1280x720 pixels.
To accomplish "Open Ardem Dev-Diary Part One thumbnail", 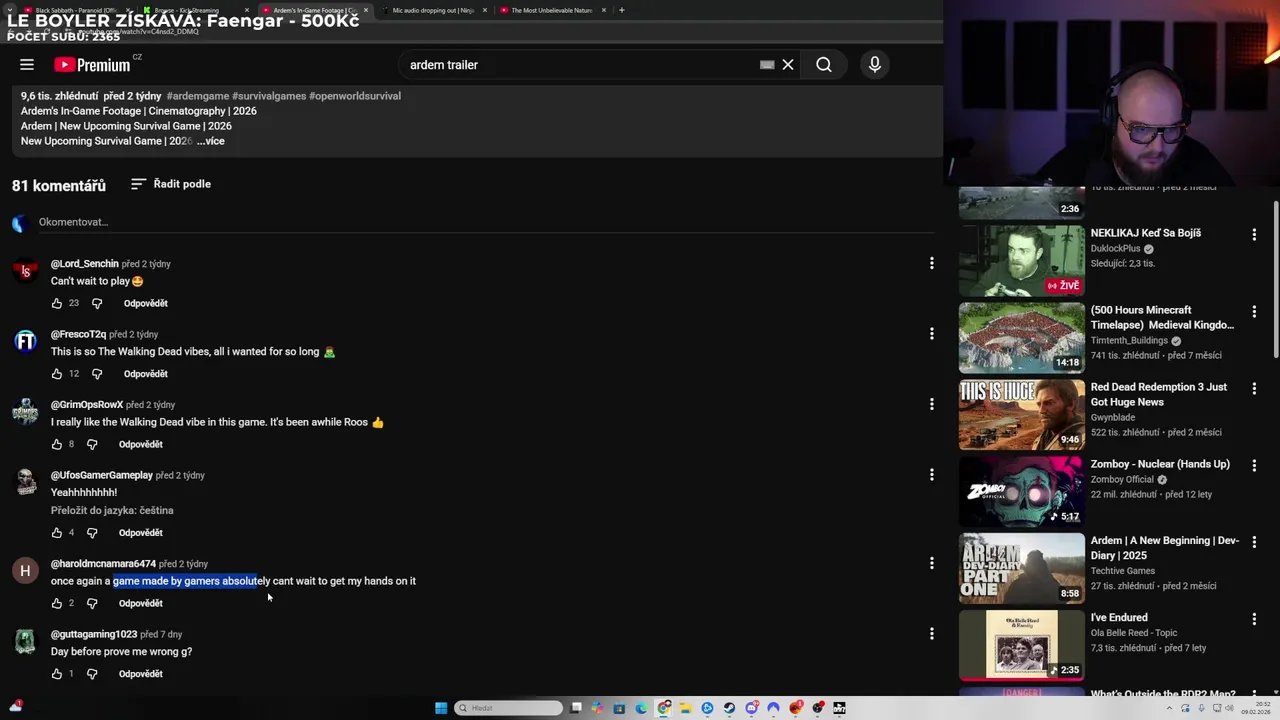I will (x=1022, y=568).
